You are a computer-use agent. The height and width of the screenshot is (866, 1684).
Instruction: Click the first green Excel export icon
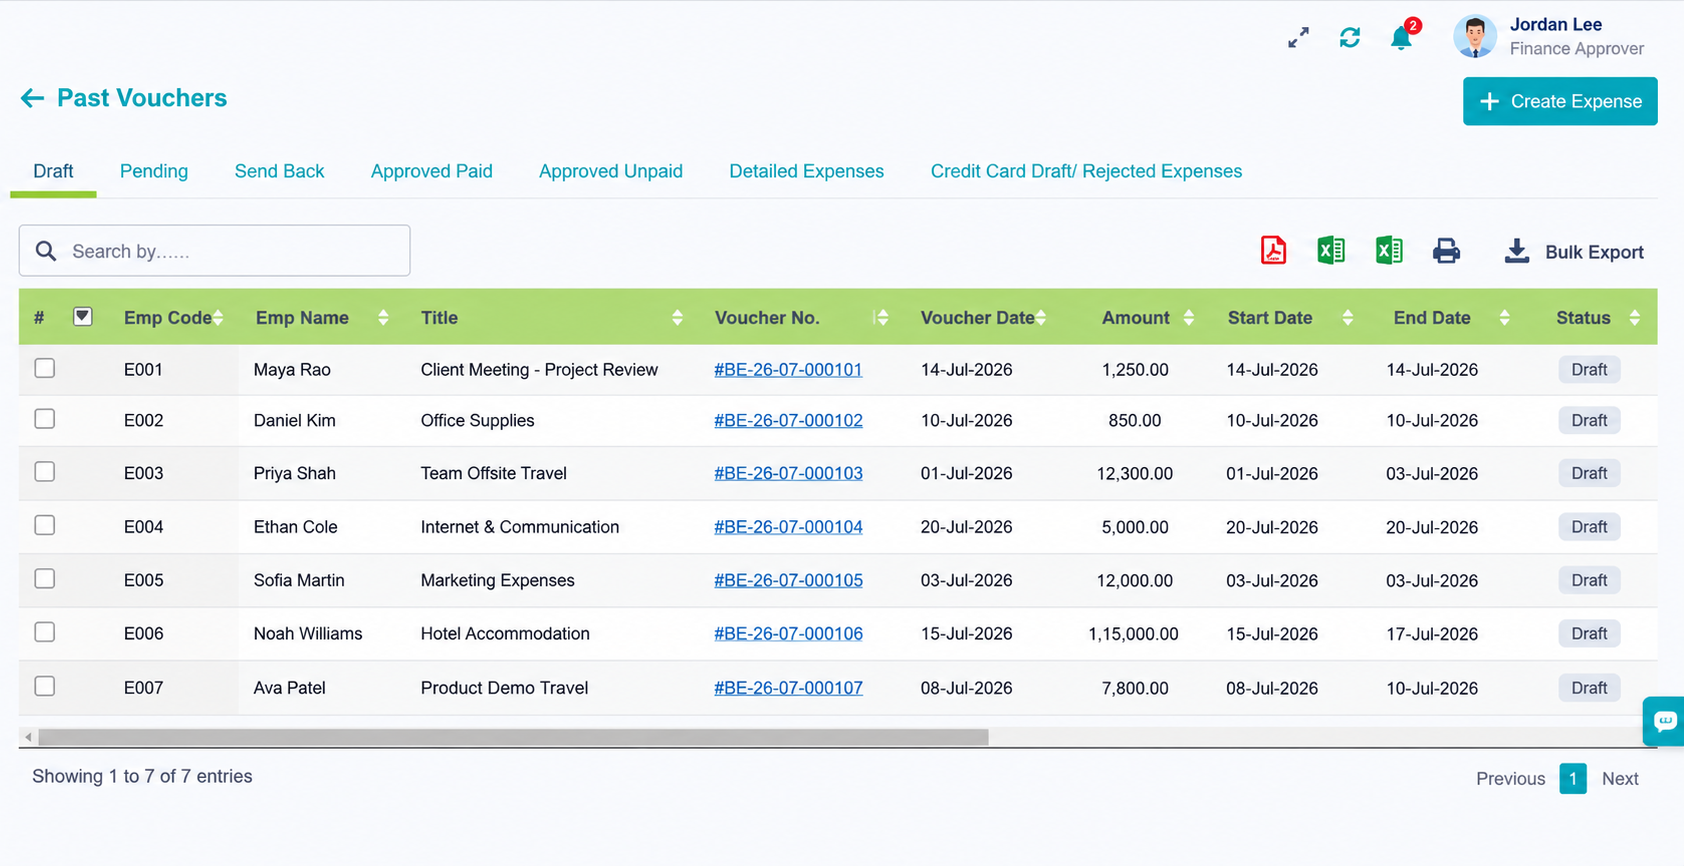(x=1331, y=250)
